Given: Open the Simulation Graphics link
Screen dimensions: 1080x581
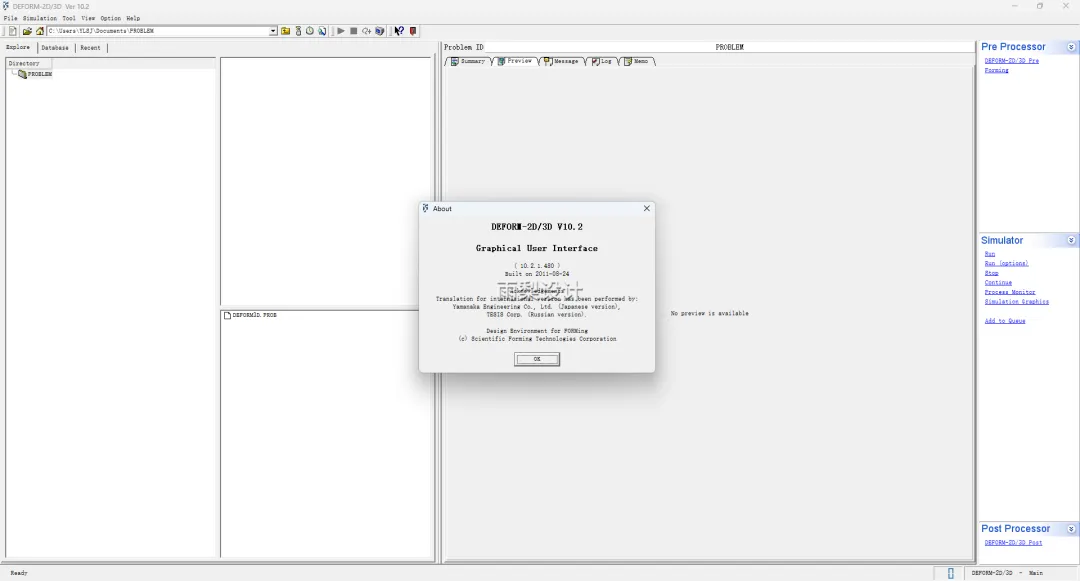Looking at the screenshot, I should (1017, 302).
